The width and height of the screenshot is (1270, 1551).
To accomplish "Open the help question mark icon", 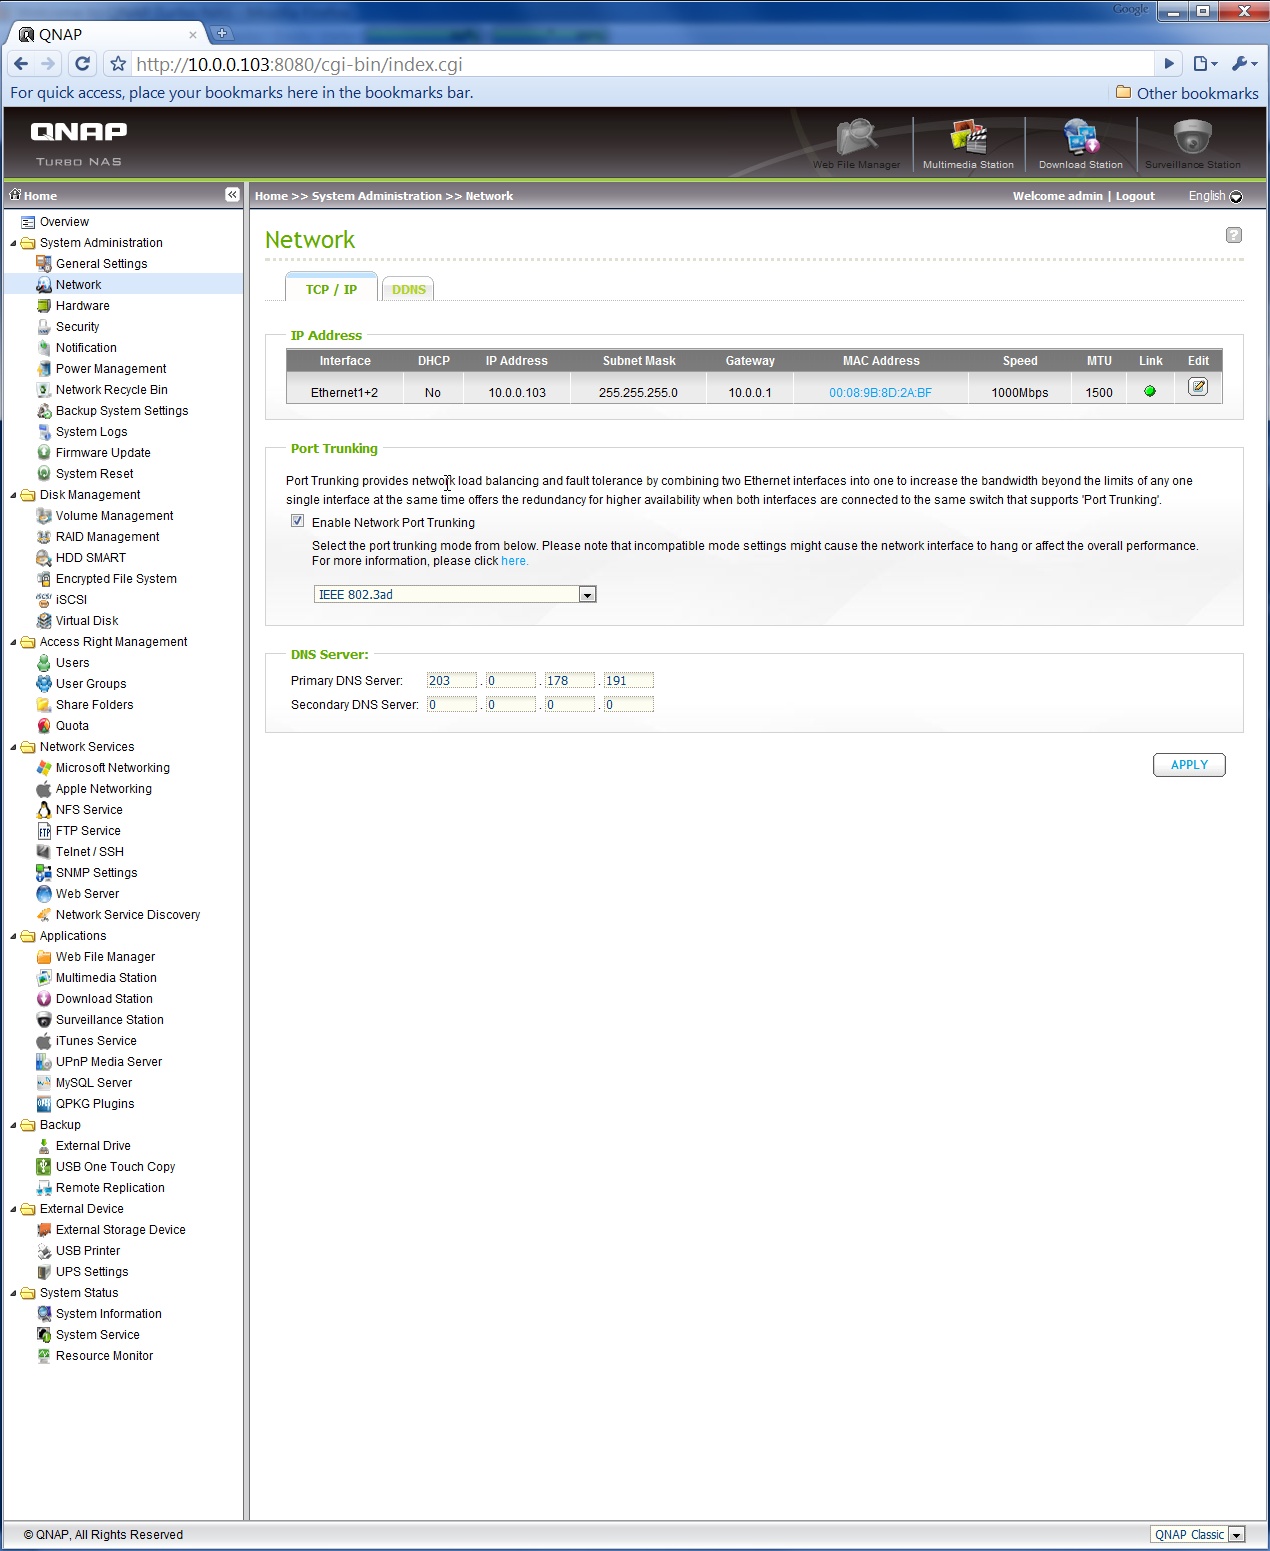I will pyautogui.click(x=1233, y=235).
